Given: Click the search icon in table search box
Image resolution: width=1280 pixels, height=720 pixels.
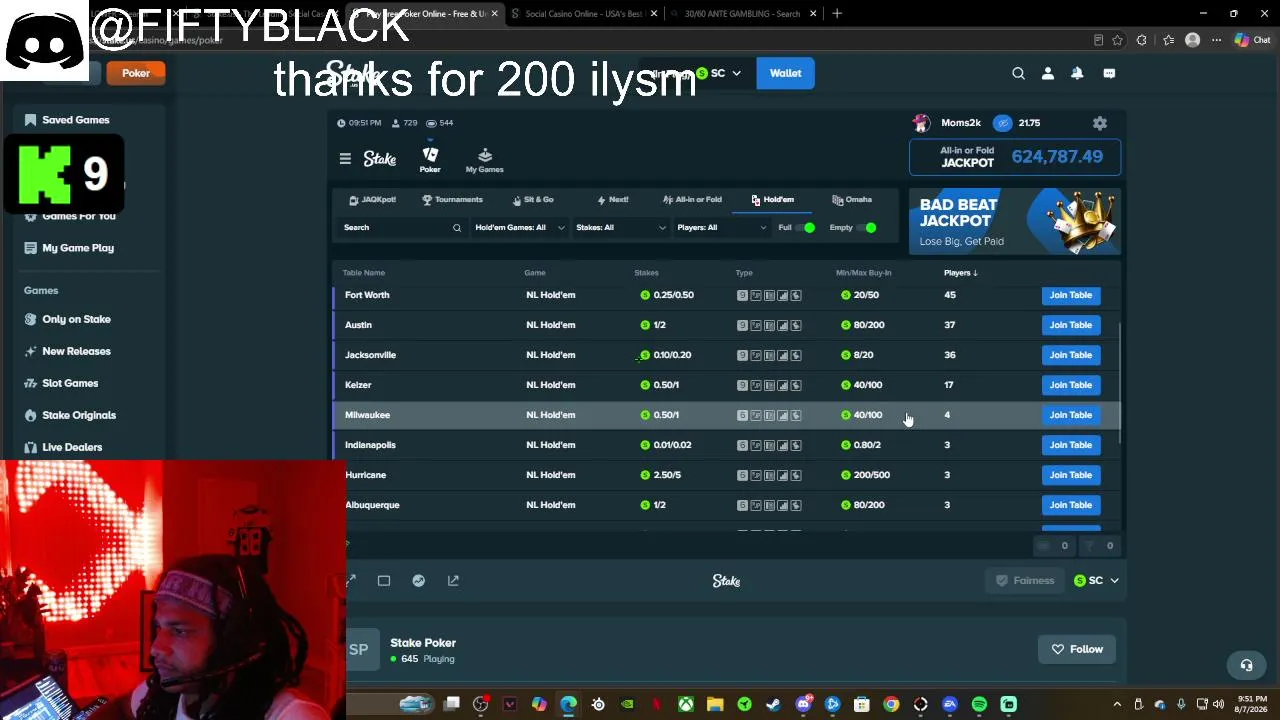Looking at the screenshot, I should click(457, 228).
